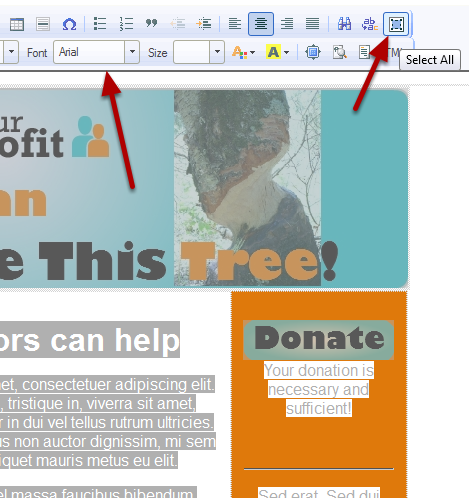Apply block quote formatting

click(152, 24)
